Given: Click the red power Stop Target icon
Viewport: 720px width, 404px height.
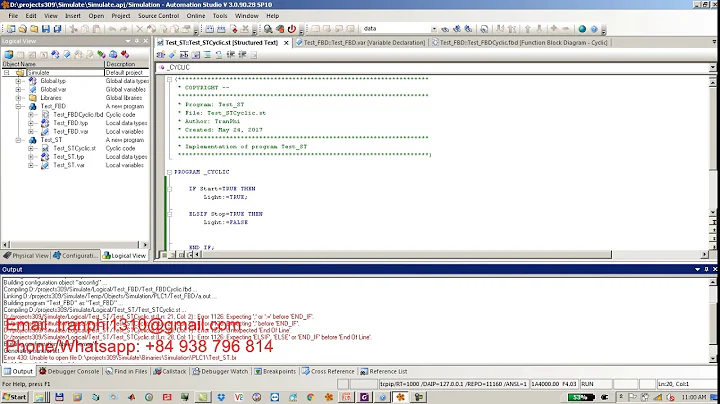Looking at the screenshot, I should (292, 29).
